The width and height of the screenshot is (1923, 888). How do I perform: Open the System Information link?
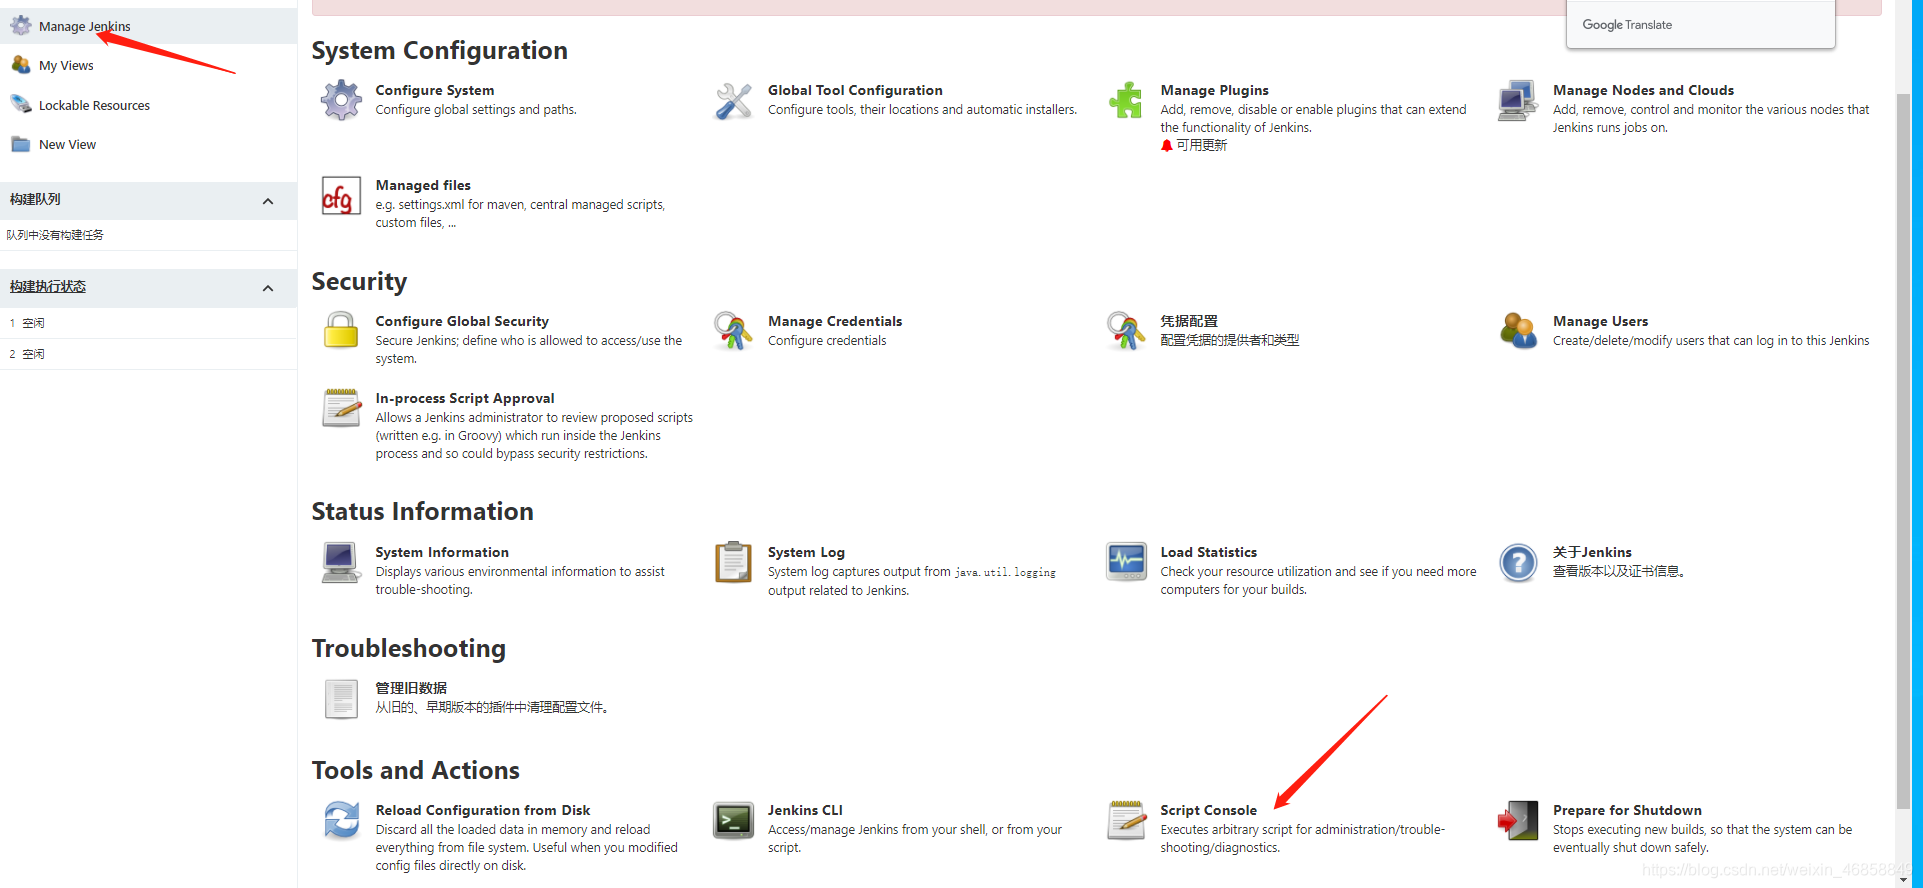(x=442, y=552)
